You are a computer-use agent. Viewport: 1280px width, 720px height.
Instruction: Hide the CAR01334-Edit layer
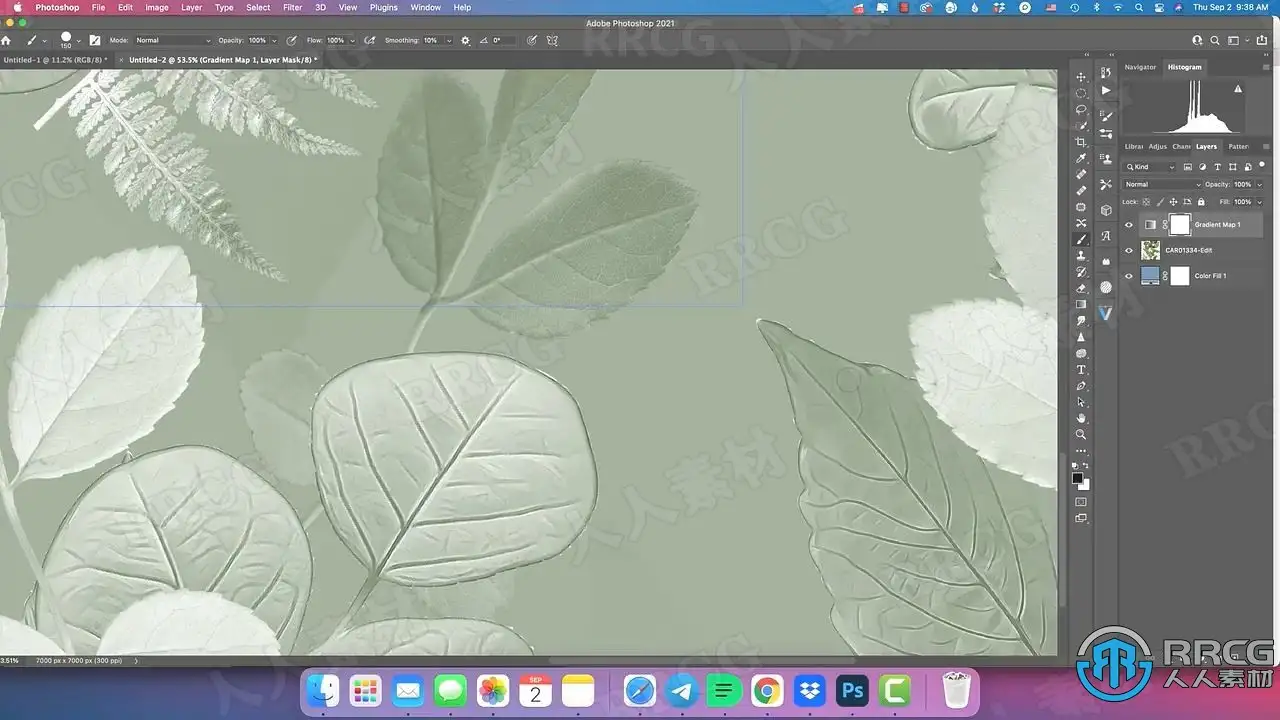[x=1129, y=250]
